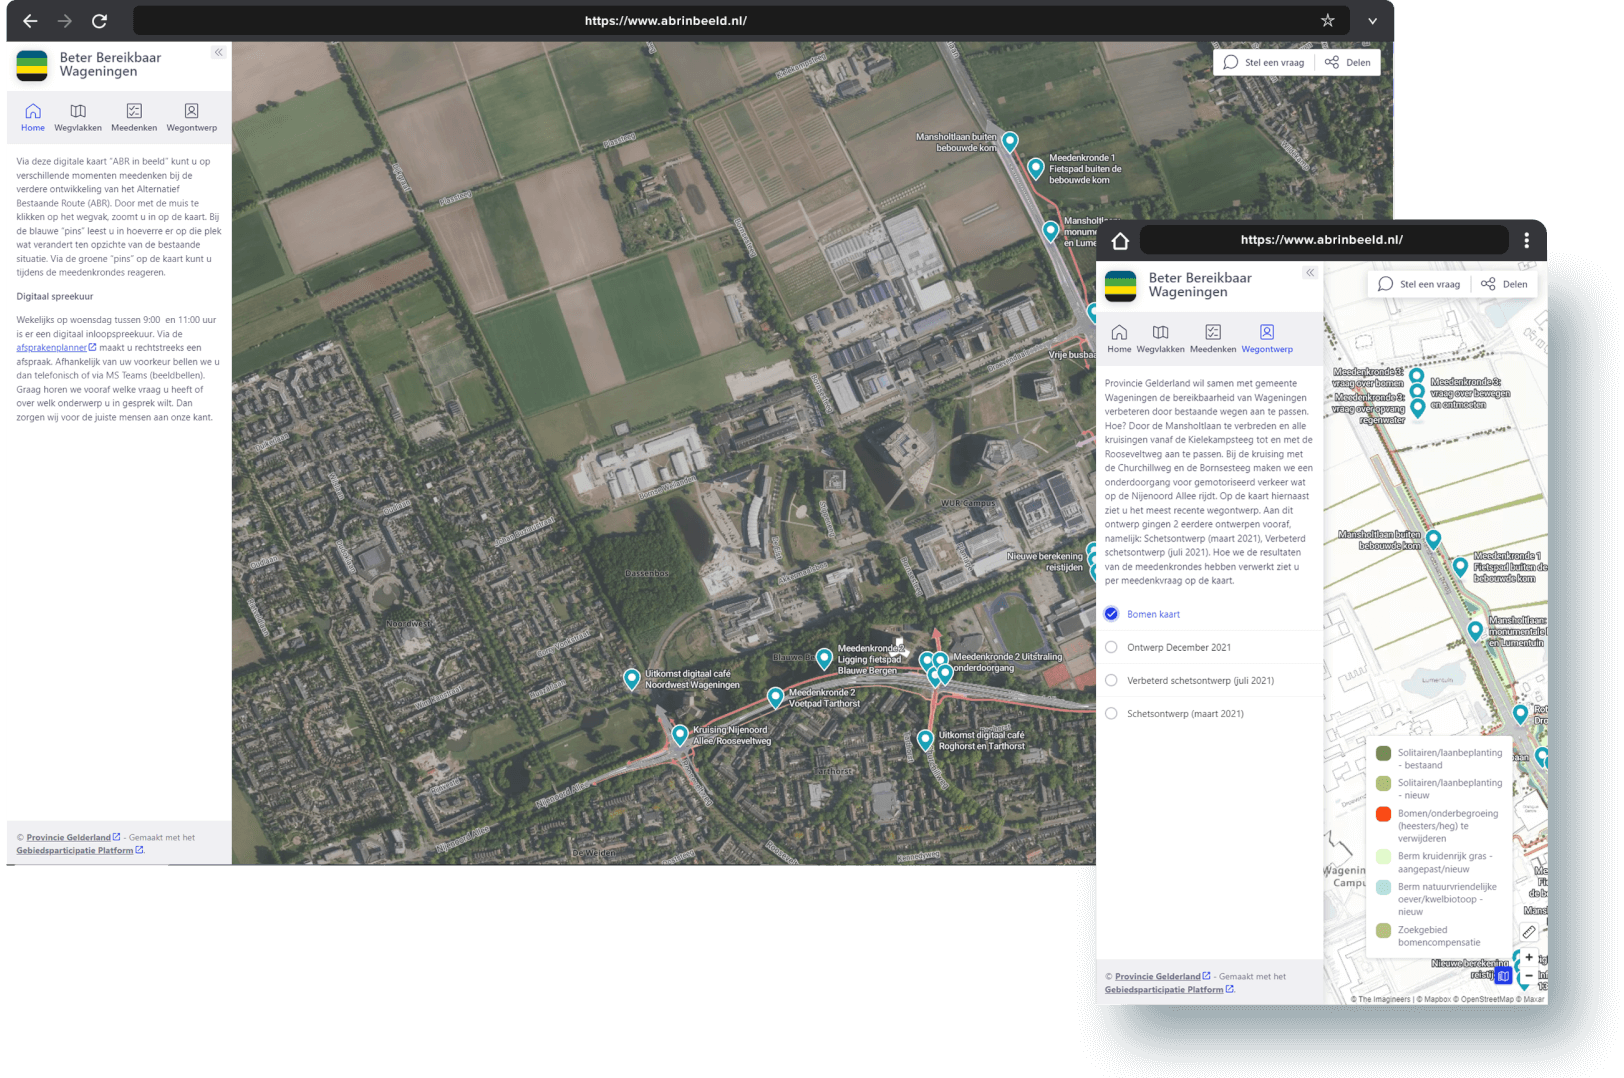The height and width of the screenshot is (1078, 1624).
Task: Open the afsprakenplanner link
Action: 52,348
